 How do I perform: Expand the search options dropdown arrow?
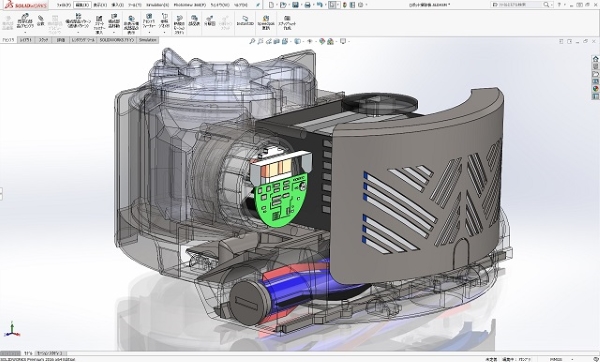551,5
